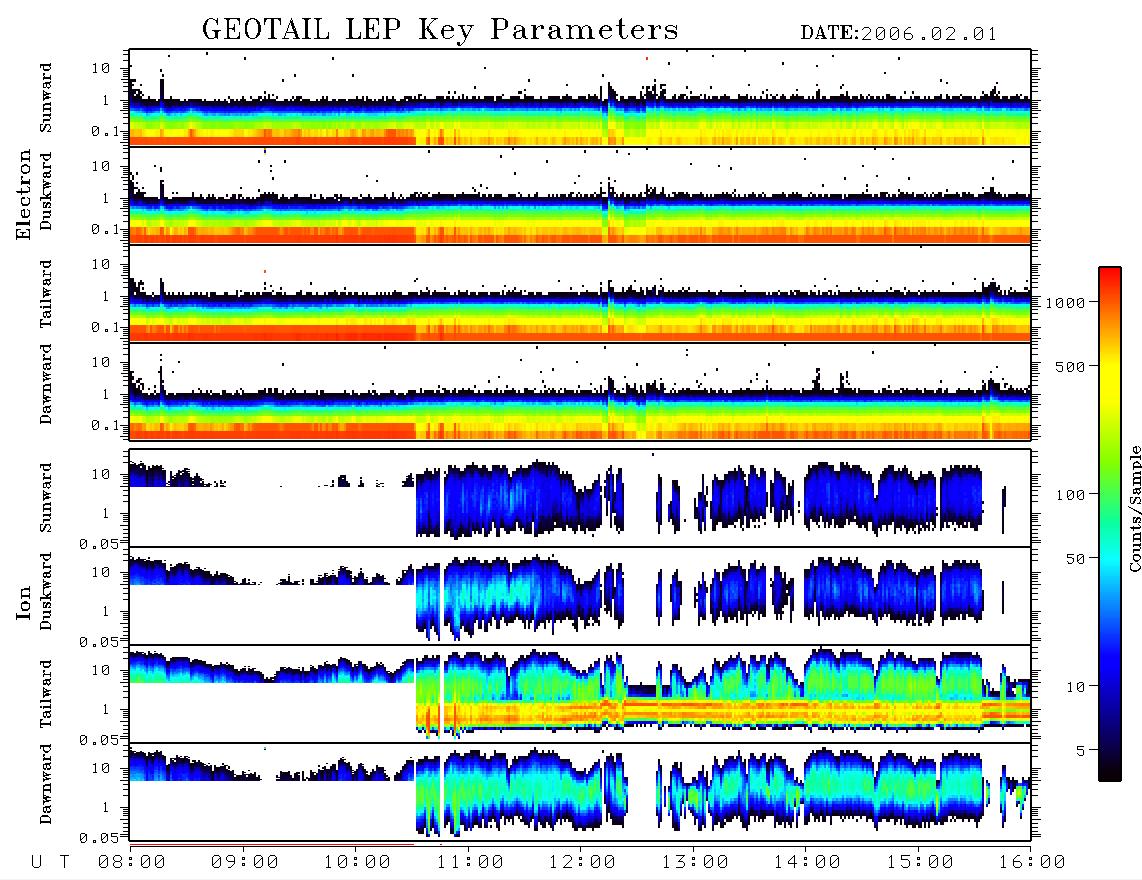1142x880 pixels.
Task: Click the "Counts/Sample" color bar label
Action: (x=1134, y=508)
